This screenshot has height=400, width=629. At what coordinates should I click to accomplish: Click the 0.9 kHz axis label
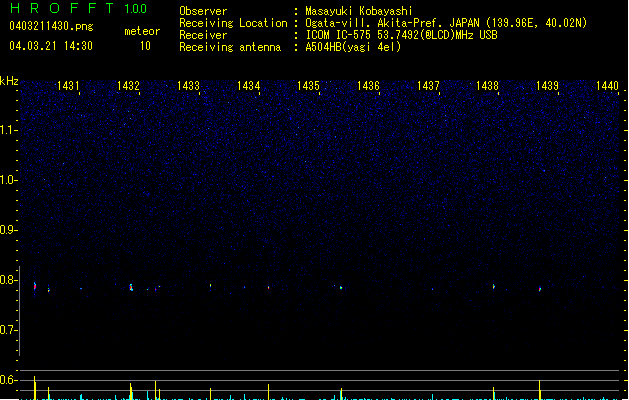[x=8, y=230]
